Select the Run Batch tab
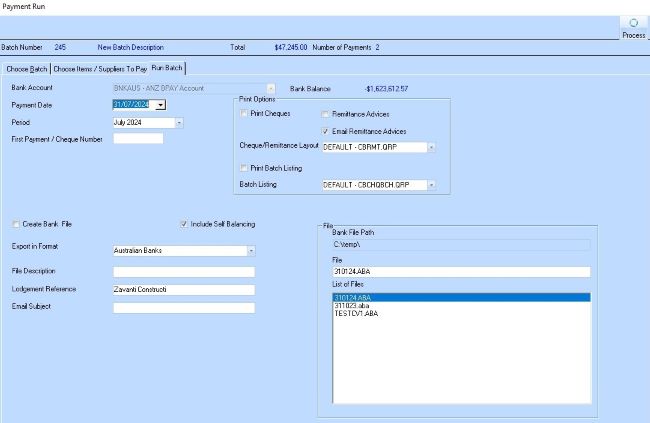 tap(168, 68)
